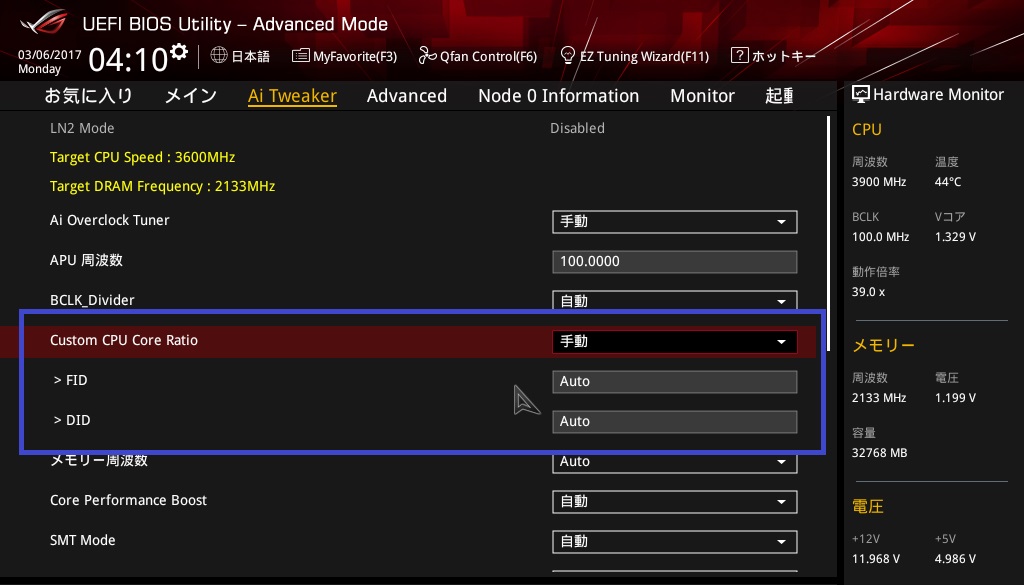Open Ai Overclock Tuner dropdown
The image size is (1024, 585).
pos(675,221)
